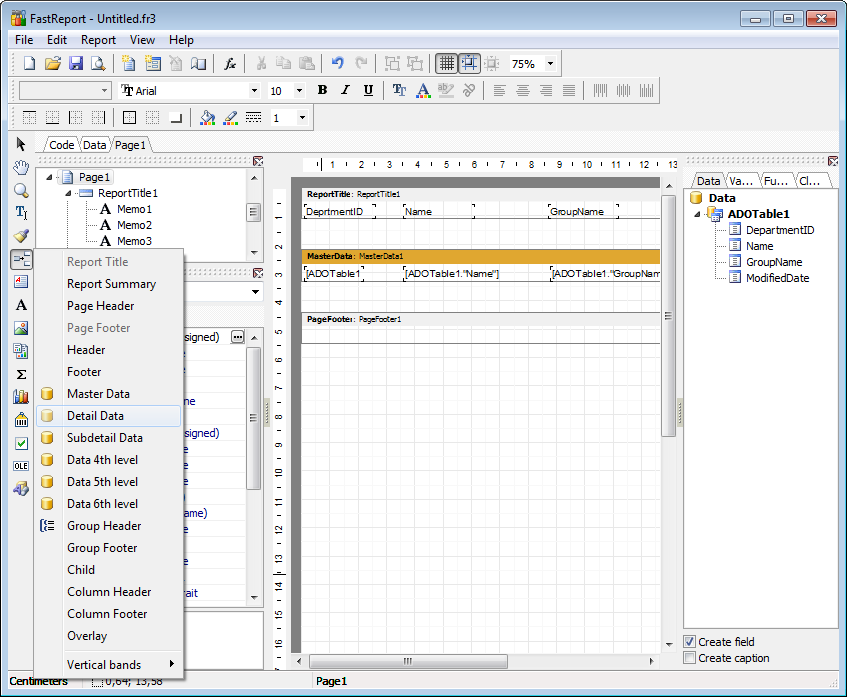Select the Hand tool
This screenshot has height=697, width=847.
pos(21,167)
